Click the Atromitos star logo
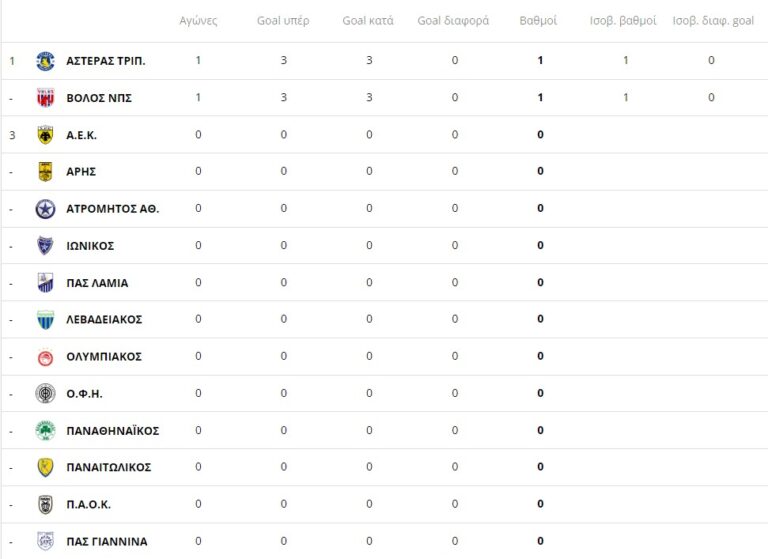The height and width of the screenshot is (559, 768). point(45,209)
